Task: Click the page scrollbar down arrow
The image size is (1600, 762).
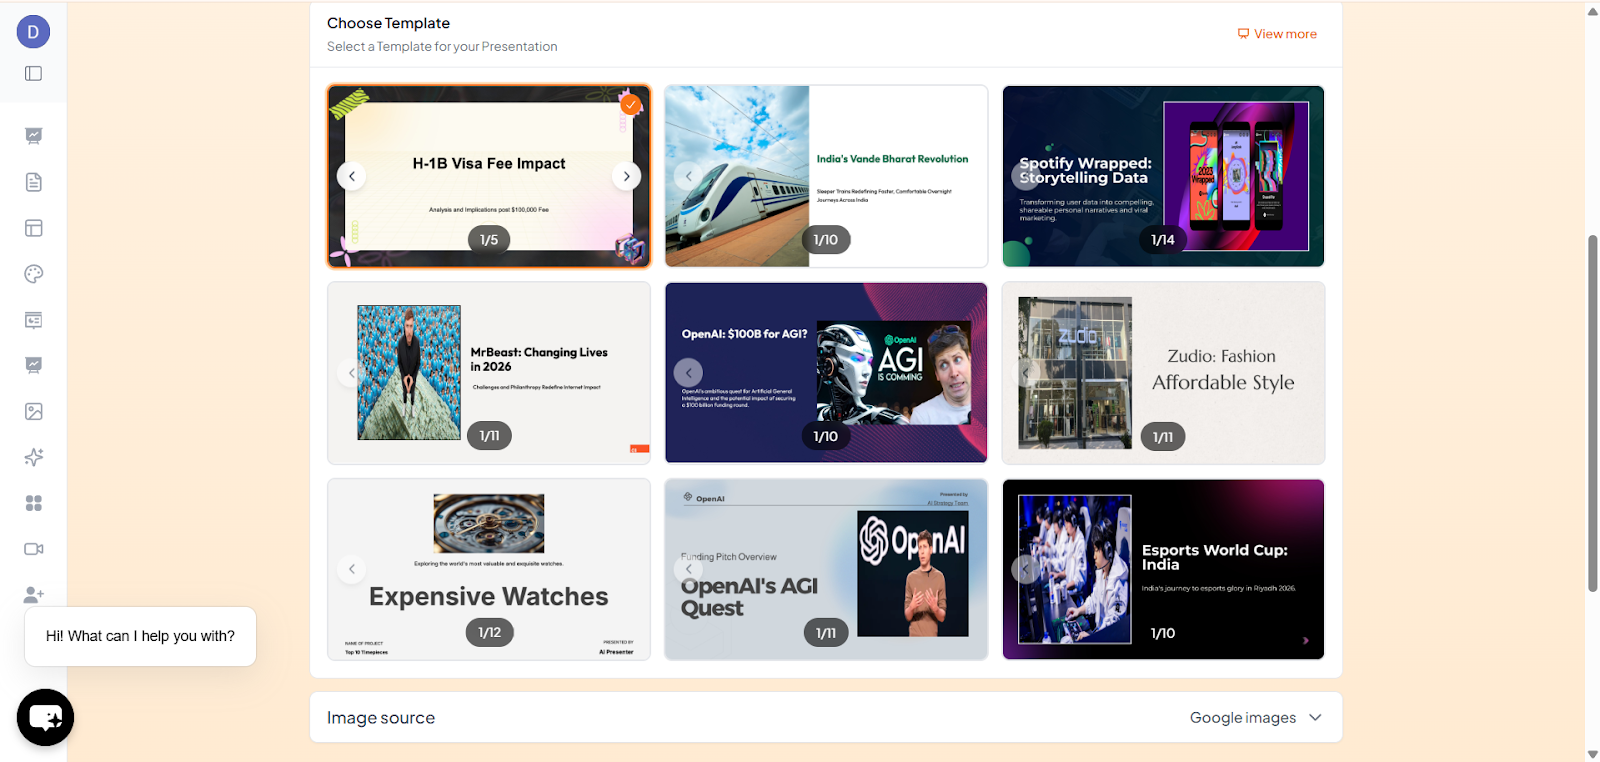Action: coord(1592,754)
